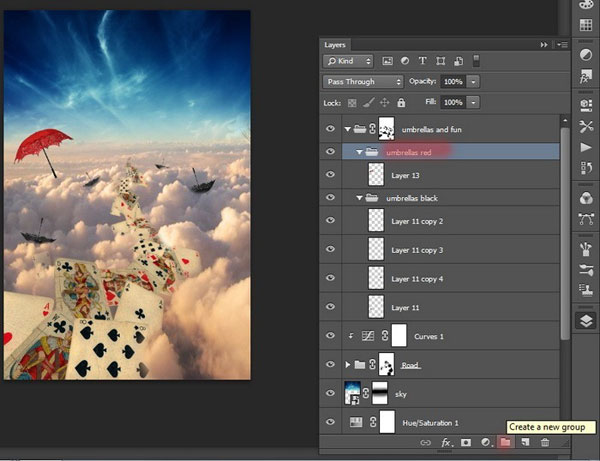Select the sky layer name
Image resolution: width=600 pixels, height=461 pixels.
coord(401,394)
